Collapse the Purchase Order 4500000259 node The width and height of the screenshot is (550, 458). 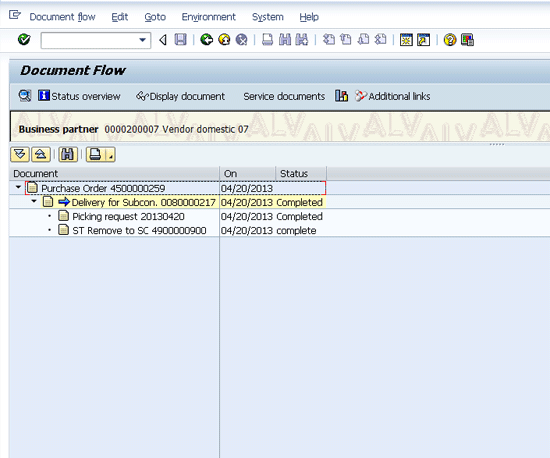18,188
